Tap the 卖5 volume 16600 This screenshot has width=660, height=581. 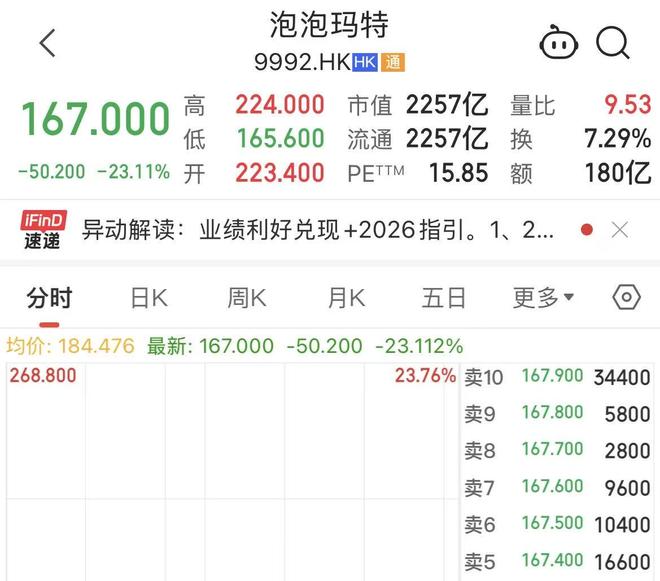(623, 562)
